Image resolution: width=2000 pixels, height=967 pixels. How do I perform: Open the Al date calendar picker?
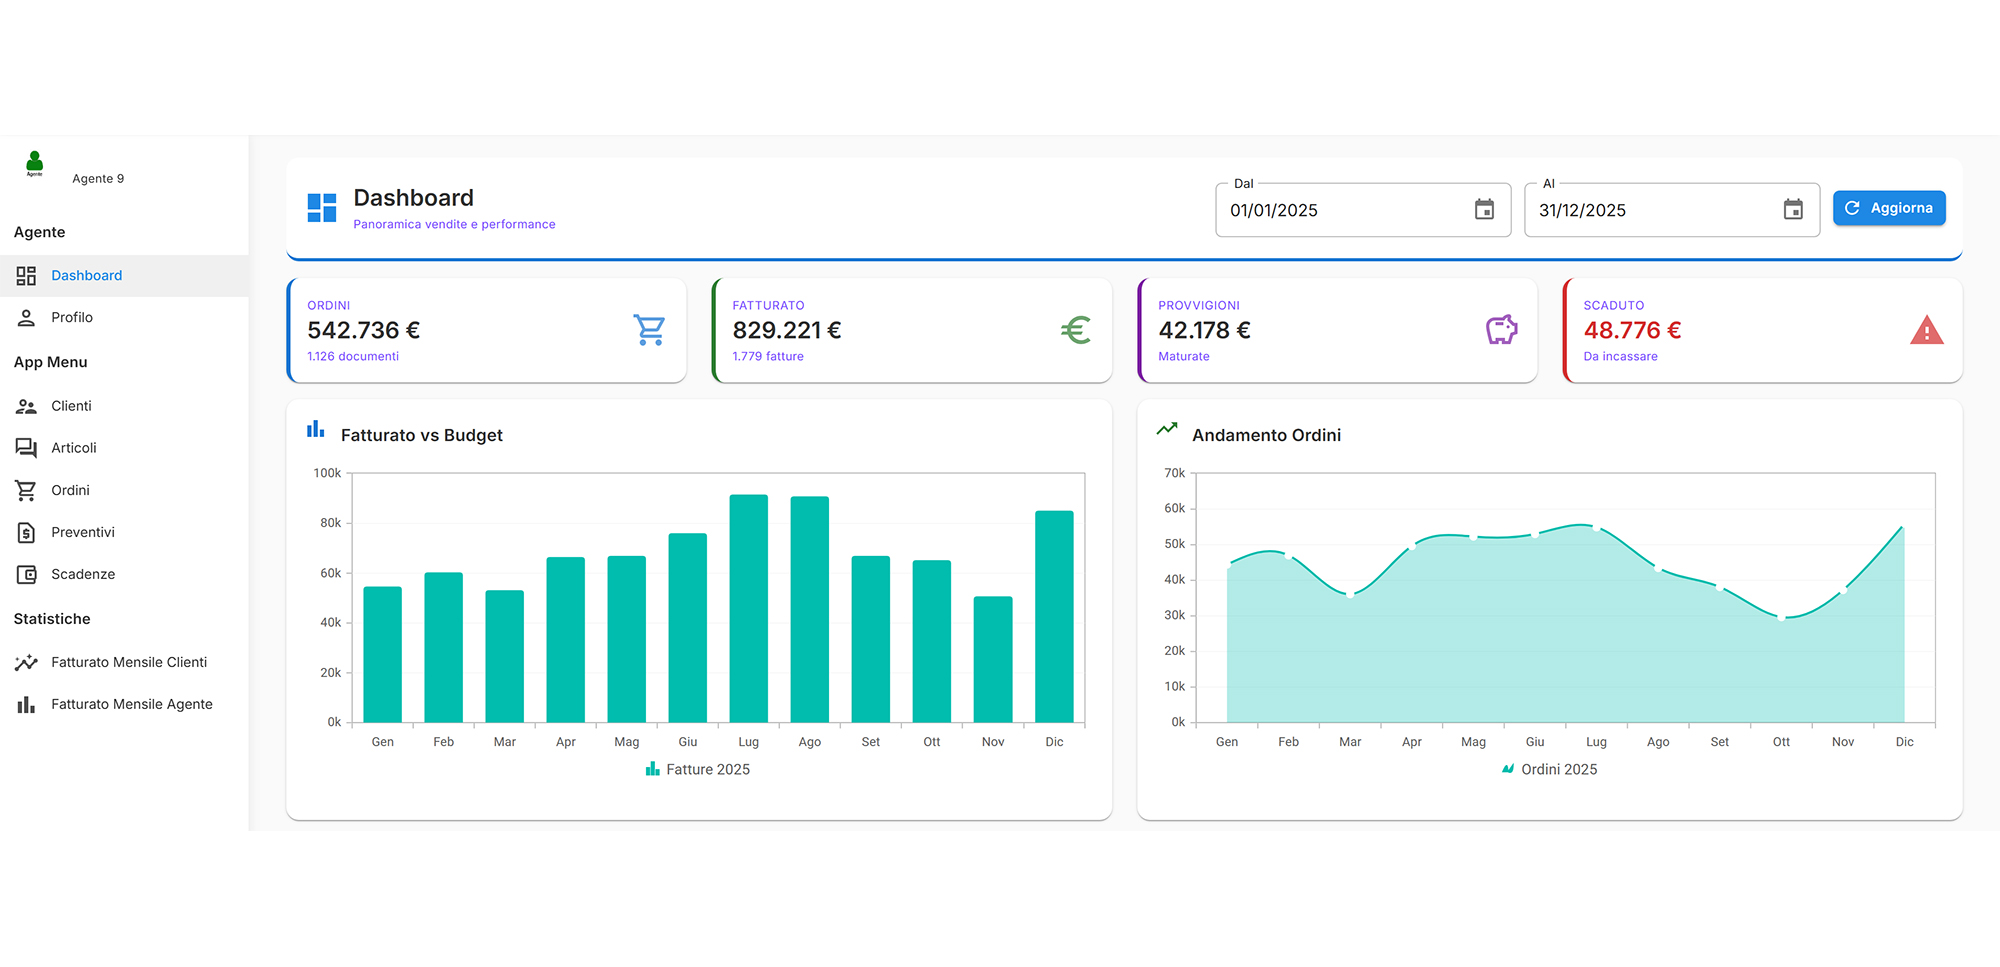click(1793, 210)
